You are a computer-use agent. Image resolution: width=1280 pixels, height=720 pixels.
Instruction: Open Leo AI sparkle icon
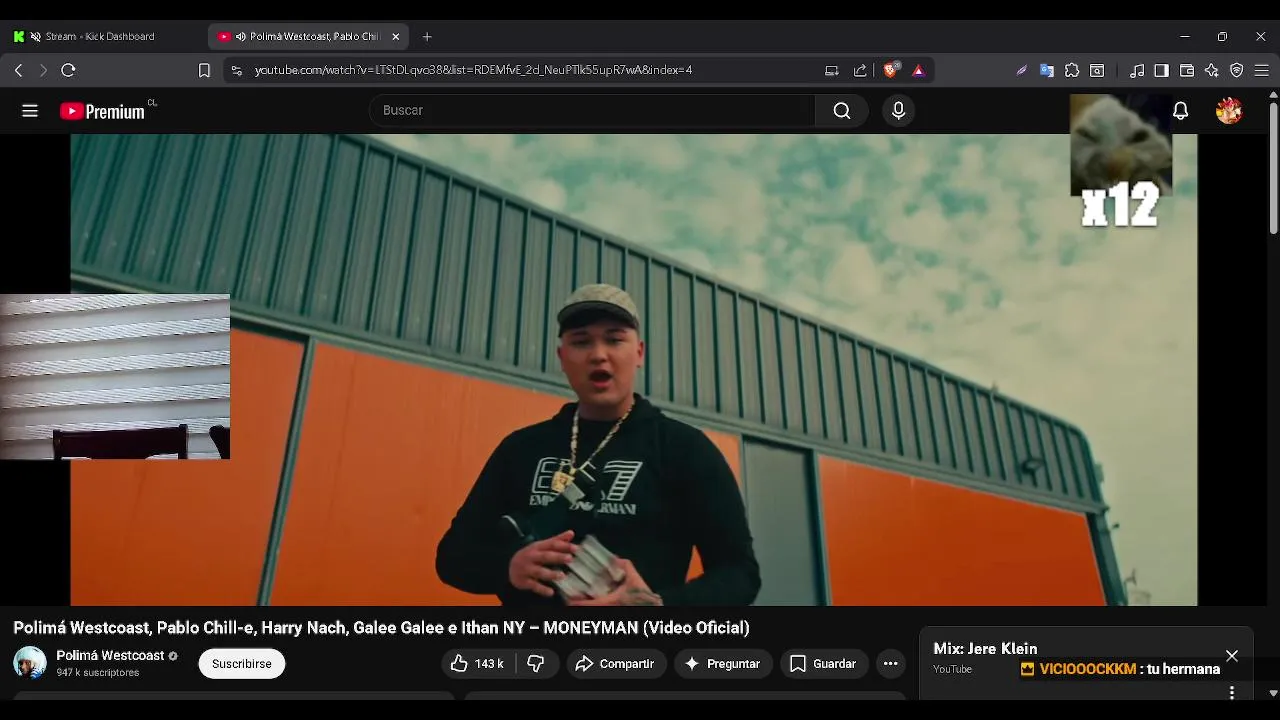(x=1212, y=70)
